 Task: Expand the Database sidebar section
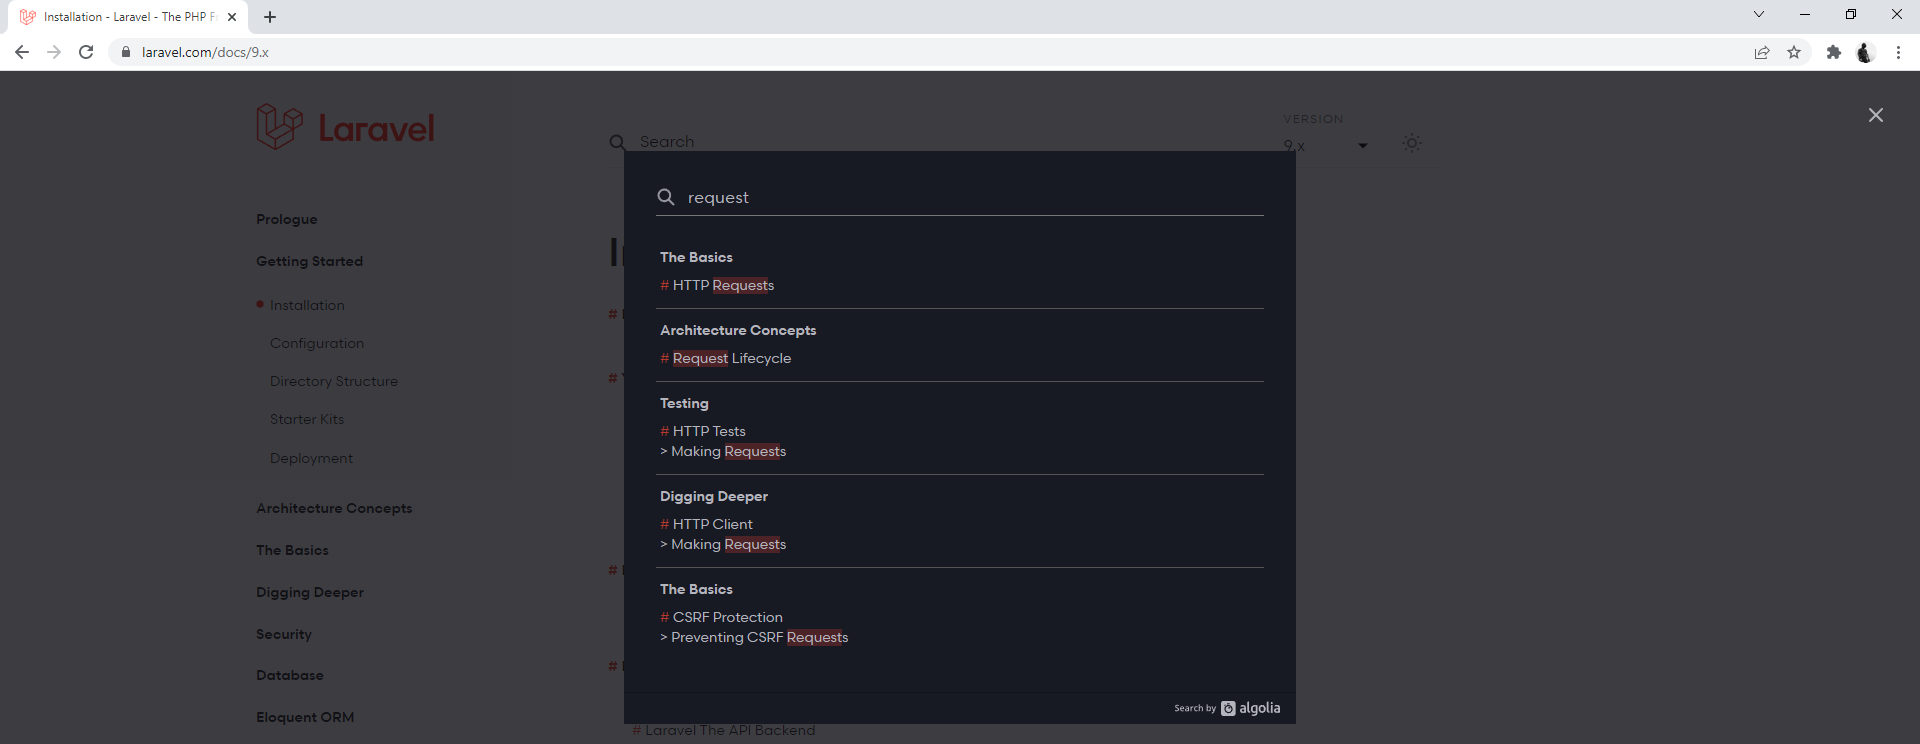point(290,675)
